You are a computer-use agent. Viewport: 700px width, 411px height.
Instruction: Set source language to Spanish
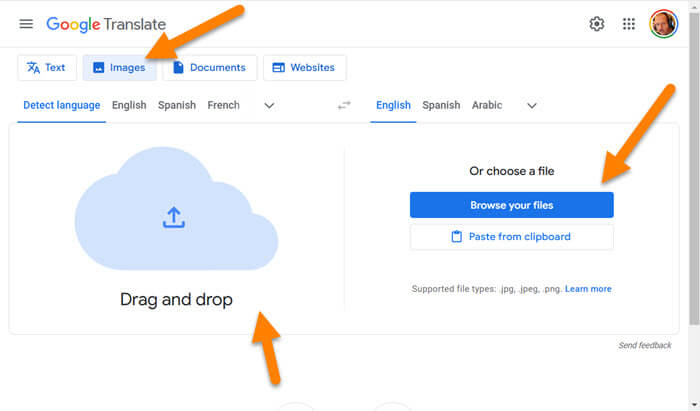point(177,105)
